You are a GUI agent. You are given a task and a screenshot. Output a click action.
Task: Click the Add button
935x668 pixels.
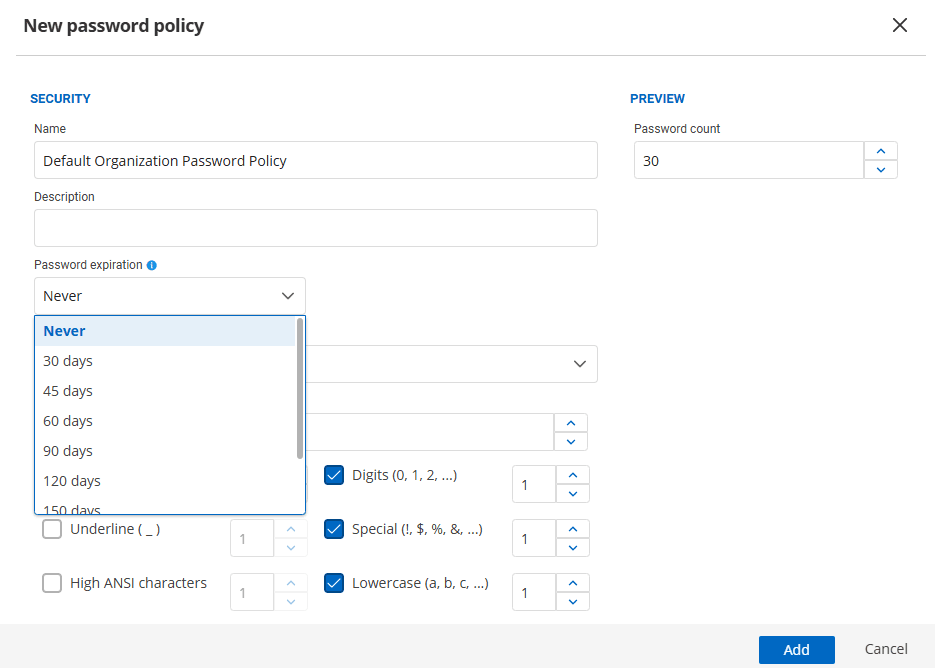[796, 649]
